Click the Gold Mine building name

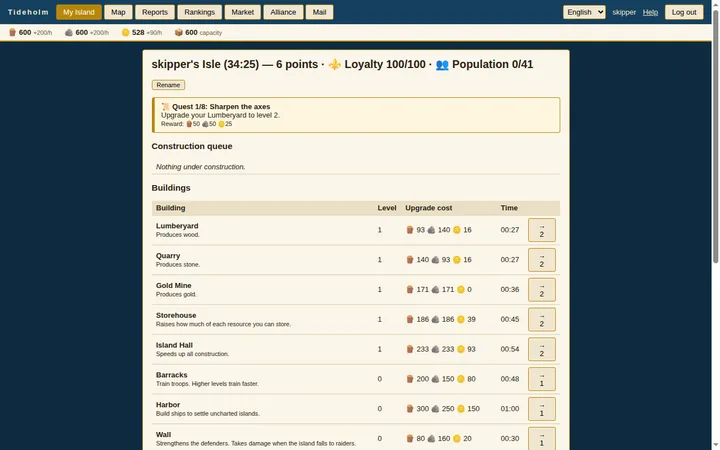coord(173,286)
